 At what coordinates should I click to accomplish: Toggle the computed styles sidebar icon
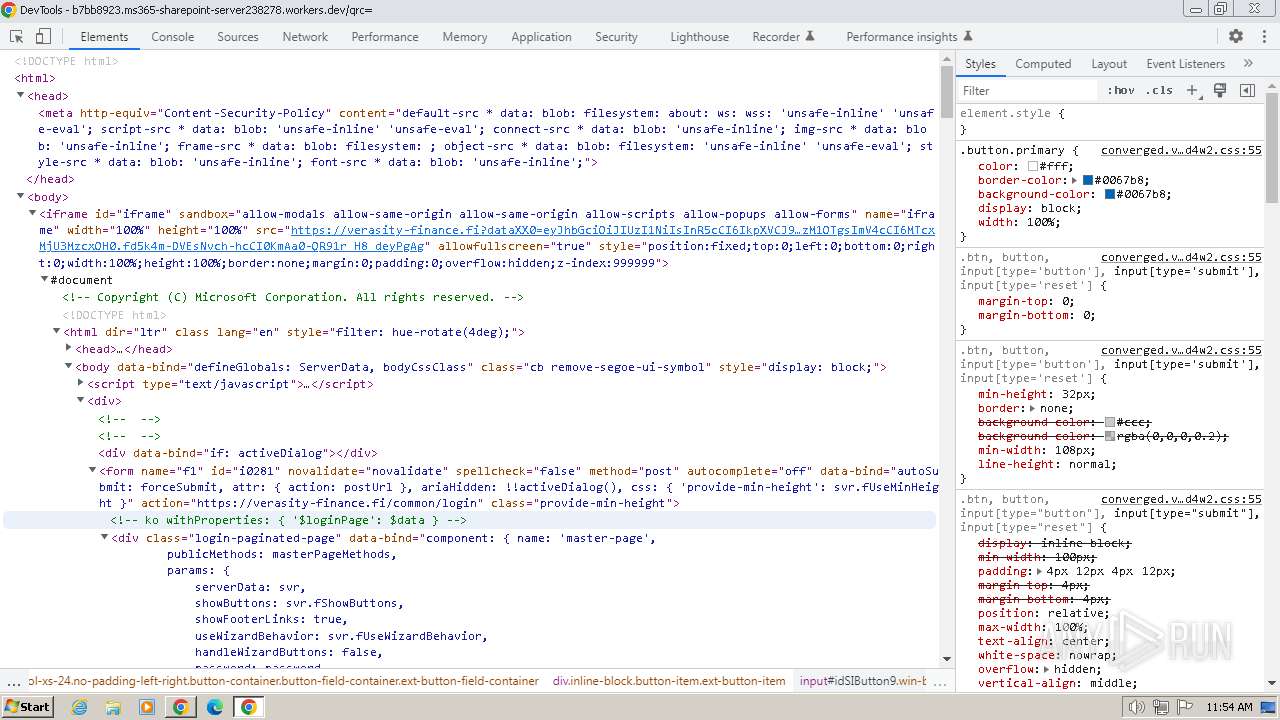[1247, 90]
